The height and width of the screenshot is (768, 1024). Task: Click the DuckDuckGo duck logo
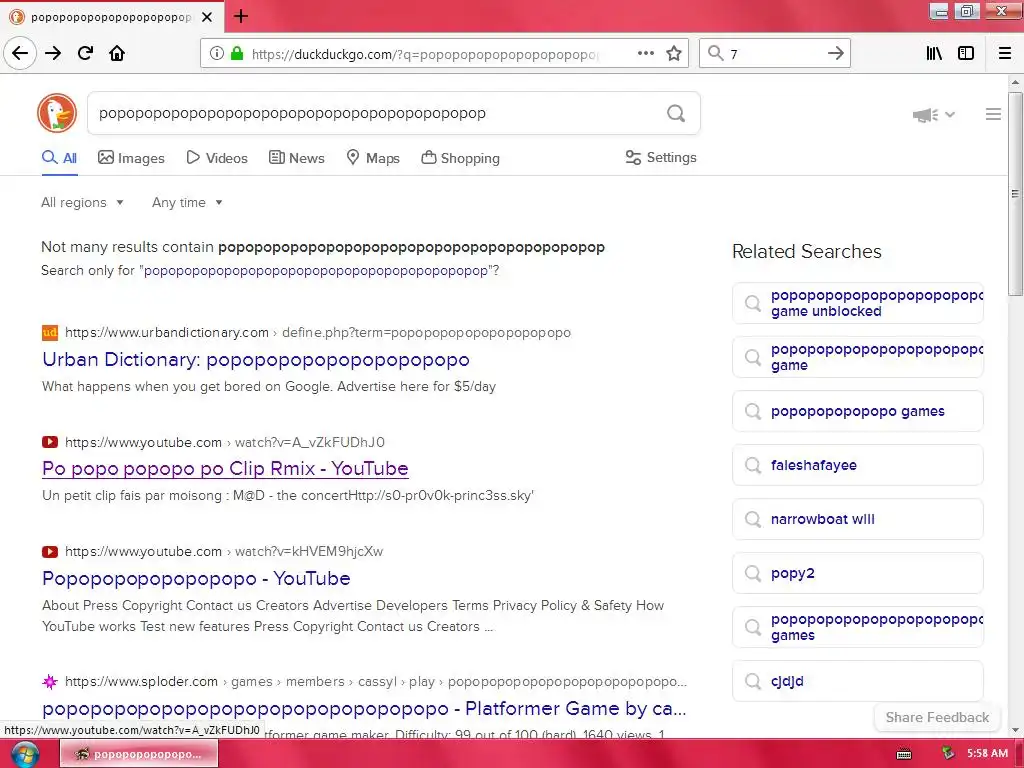57,113
